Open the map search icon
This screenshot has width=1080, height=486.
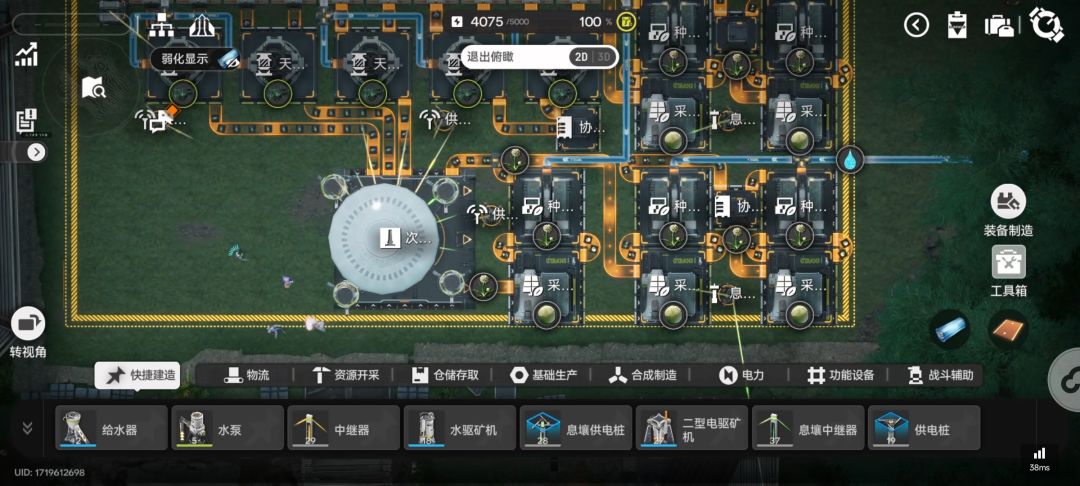point(93,87)
